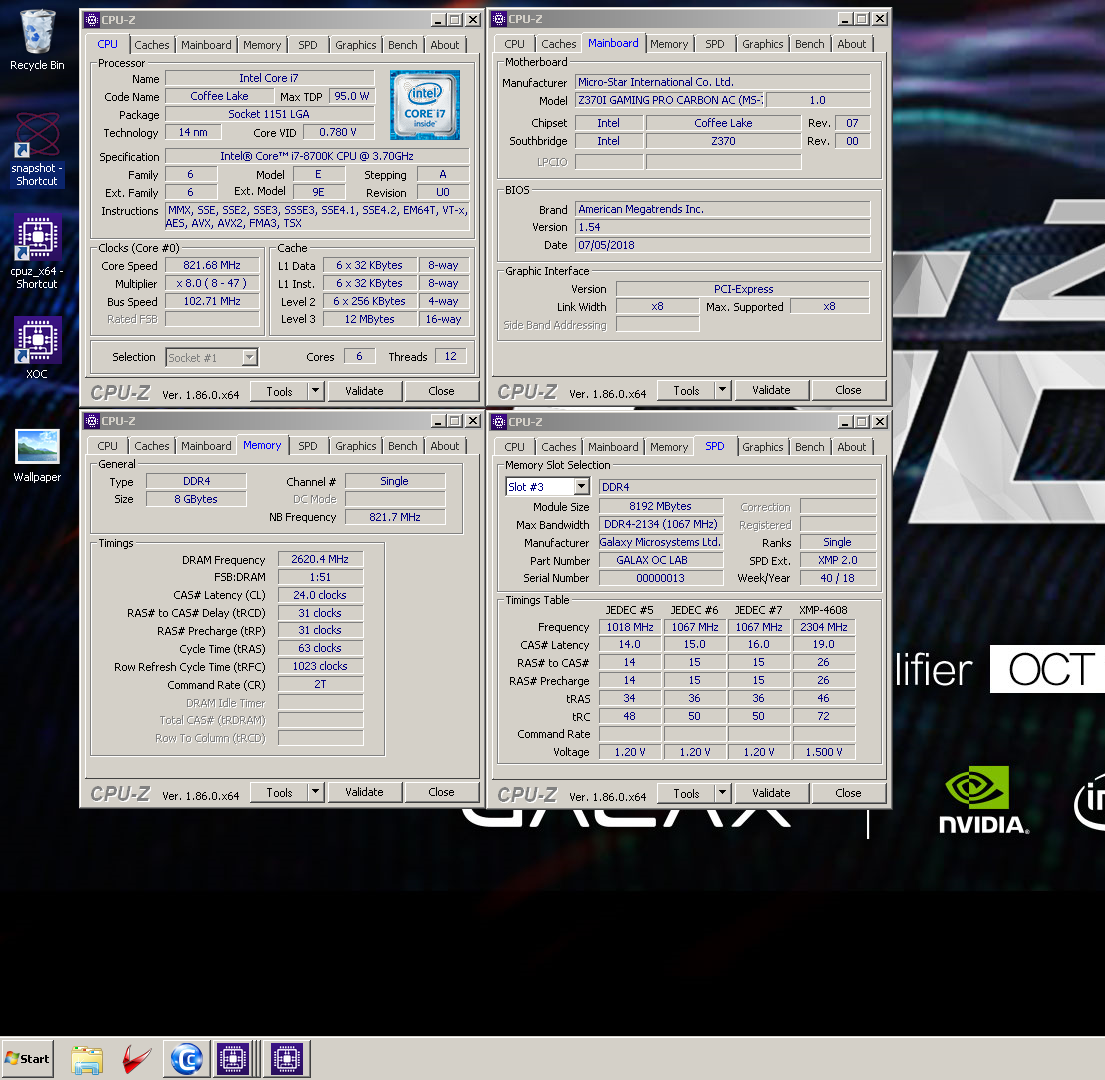Screen dimensions: 1105x1080
Task: Click the Level 3 cache 12 MBytes value
Action: coord(370,319)
